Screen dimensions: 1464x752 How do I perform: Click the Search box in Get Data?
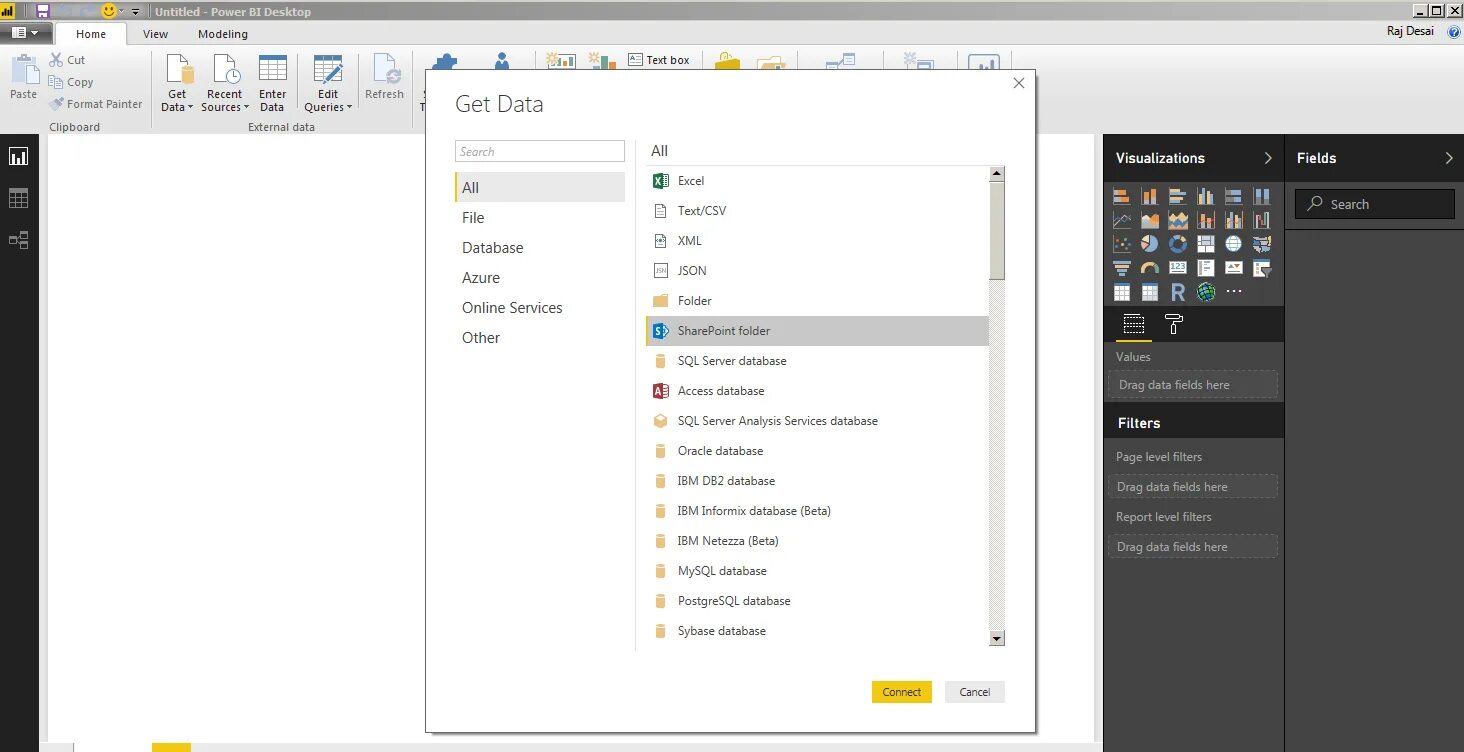click(x=540, y=151)
